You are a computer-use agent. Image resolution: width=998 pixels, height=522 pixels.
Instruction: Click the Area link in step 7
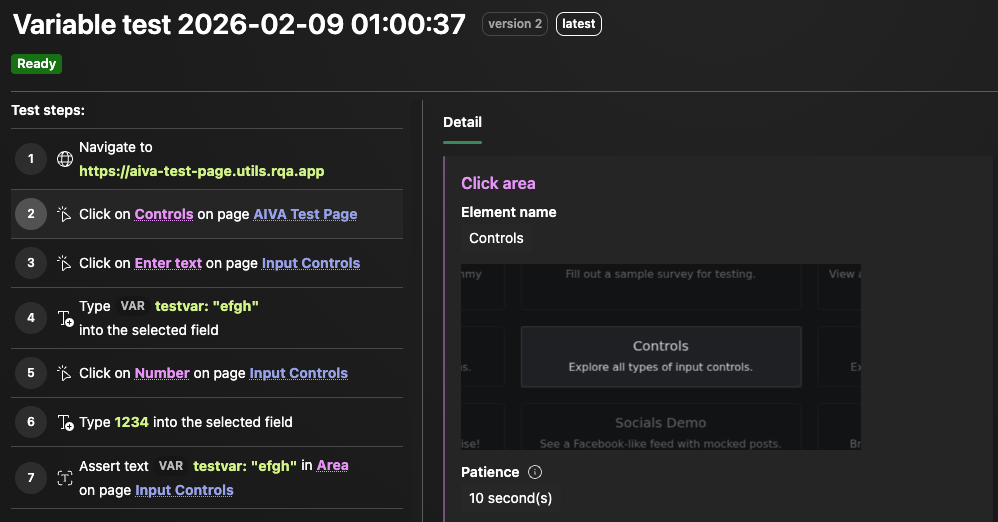332,465
